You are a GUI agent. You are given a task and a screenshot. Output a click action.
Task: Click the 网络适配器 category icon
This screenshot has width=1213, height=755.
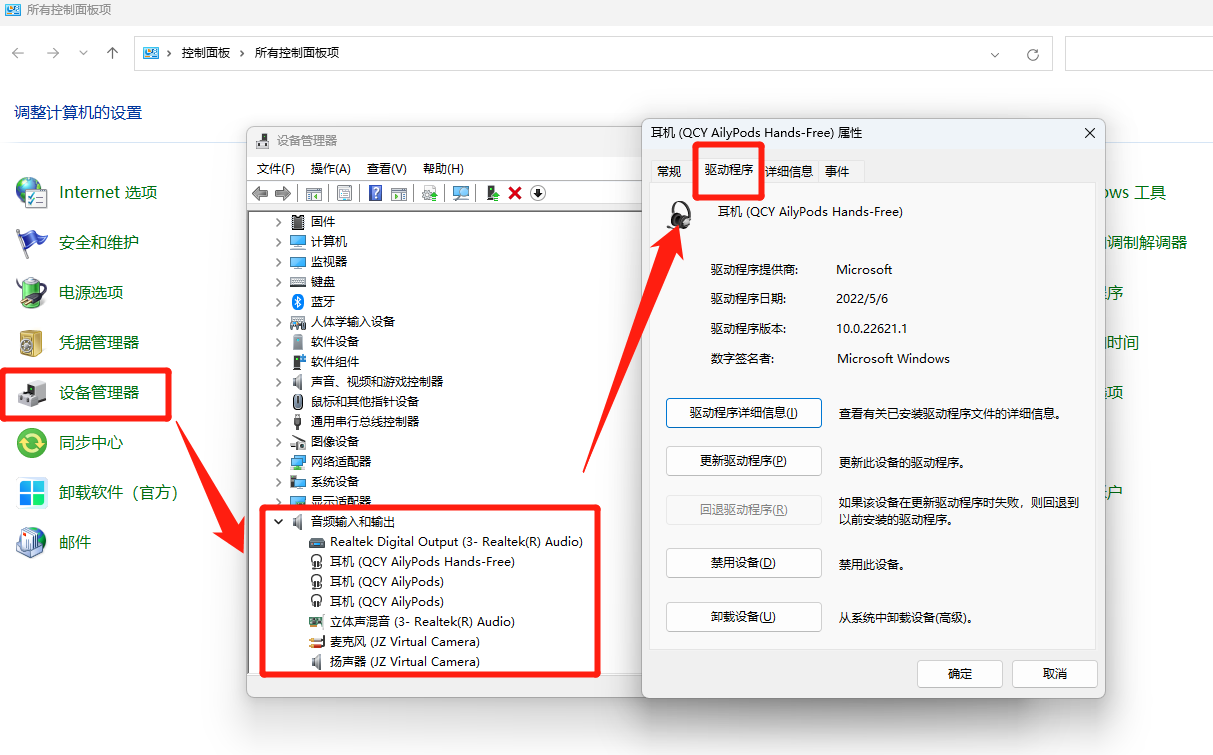click(298, 461)
